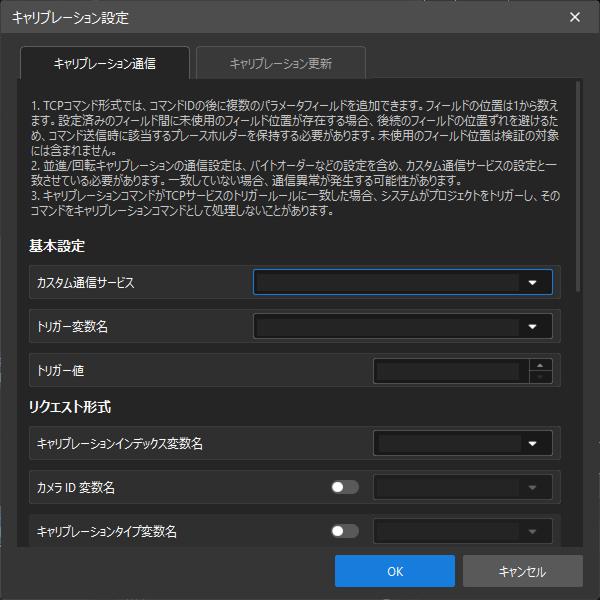
Task: Switch to the キャリブレーション通信 tab
Action: pyautogui.click(x=104, y=63)
